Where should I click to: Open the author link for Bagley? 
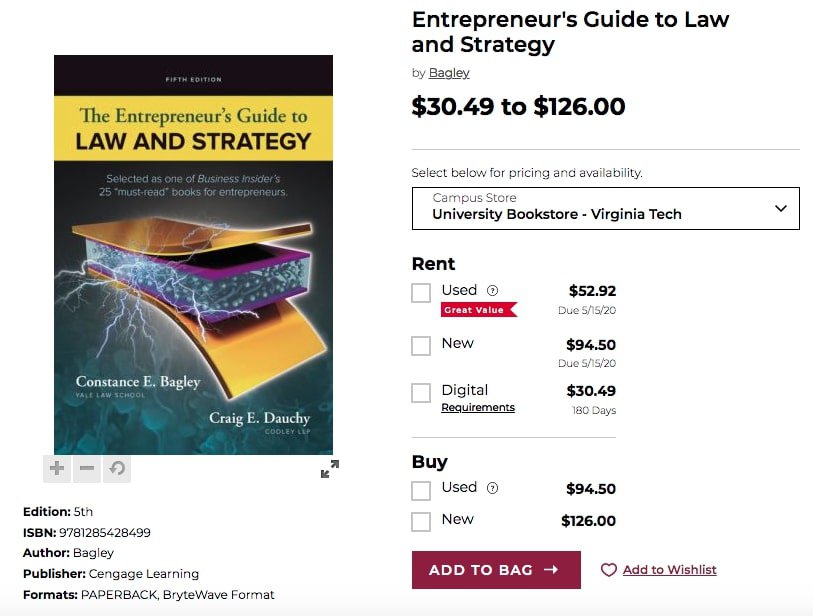[448, 72]
